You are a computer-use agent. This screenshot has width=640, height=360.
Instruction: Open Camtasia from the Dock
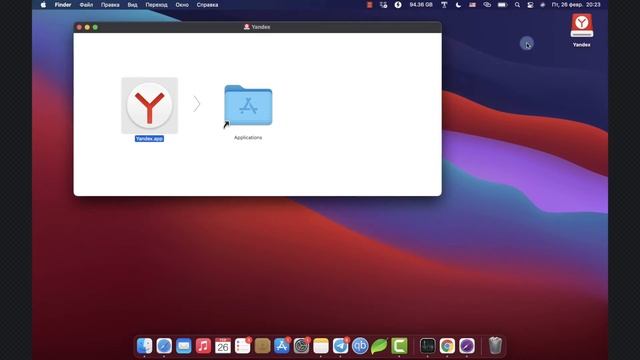click(x=399, y=346)
